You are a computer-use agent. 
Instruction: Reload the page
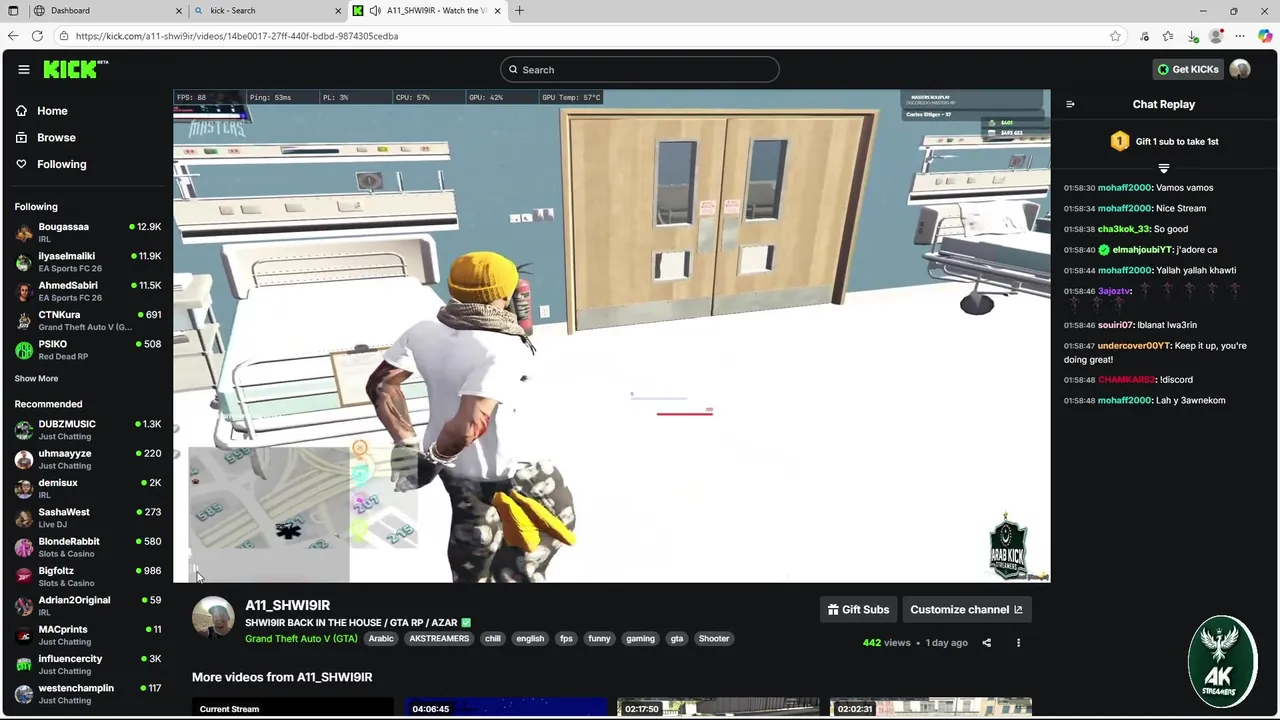(37, 36)
